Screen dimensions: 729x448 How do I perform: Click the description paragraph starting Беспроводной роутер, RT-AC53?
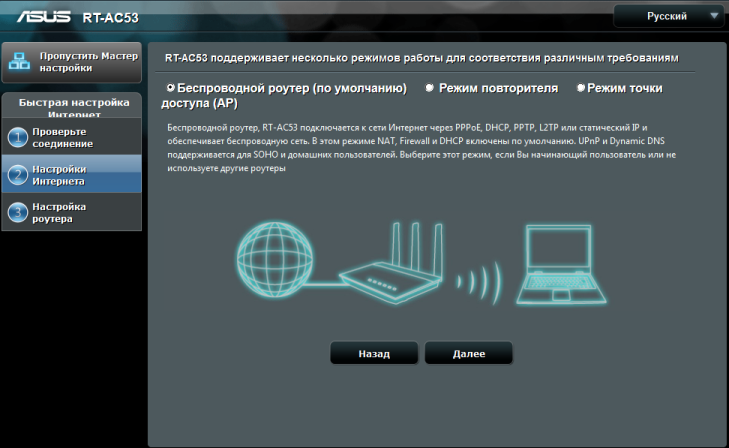(x=422, y=148)
